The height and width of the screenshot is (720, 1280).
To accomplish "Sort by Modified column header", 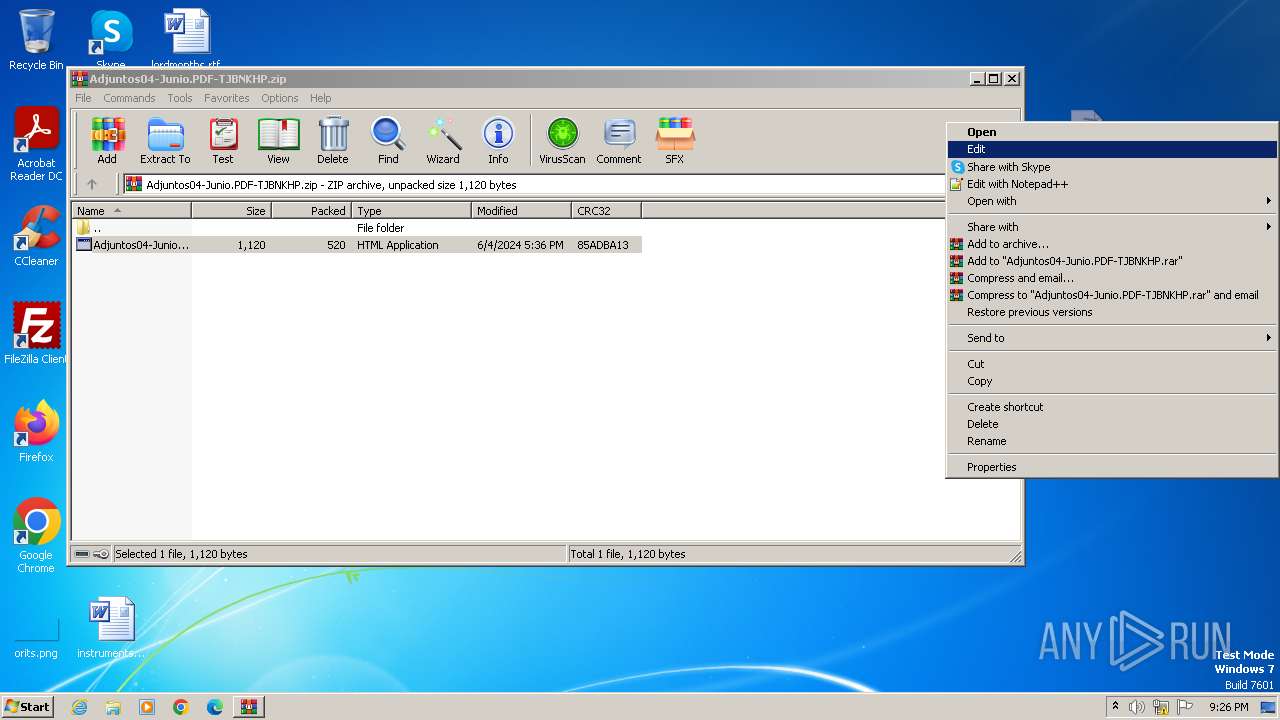I will point(521,211).
